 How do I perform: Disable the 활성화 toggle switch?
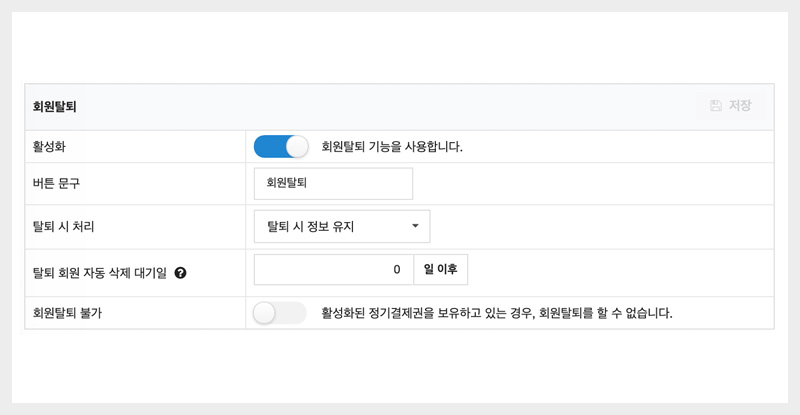pyautogui.click(x=281, y=147)
